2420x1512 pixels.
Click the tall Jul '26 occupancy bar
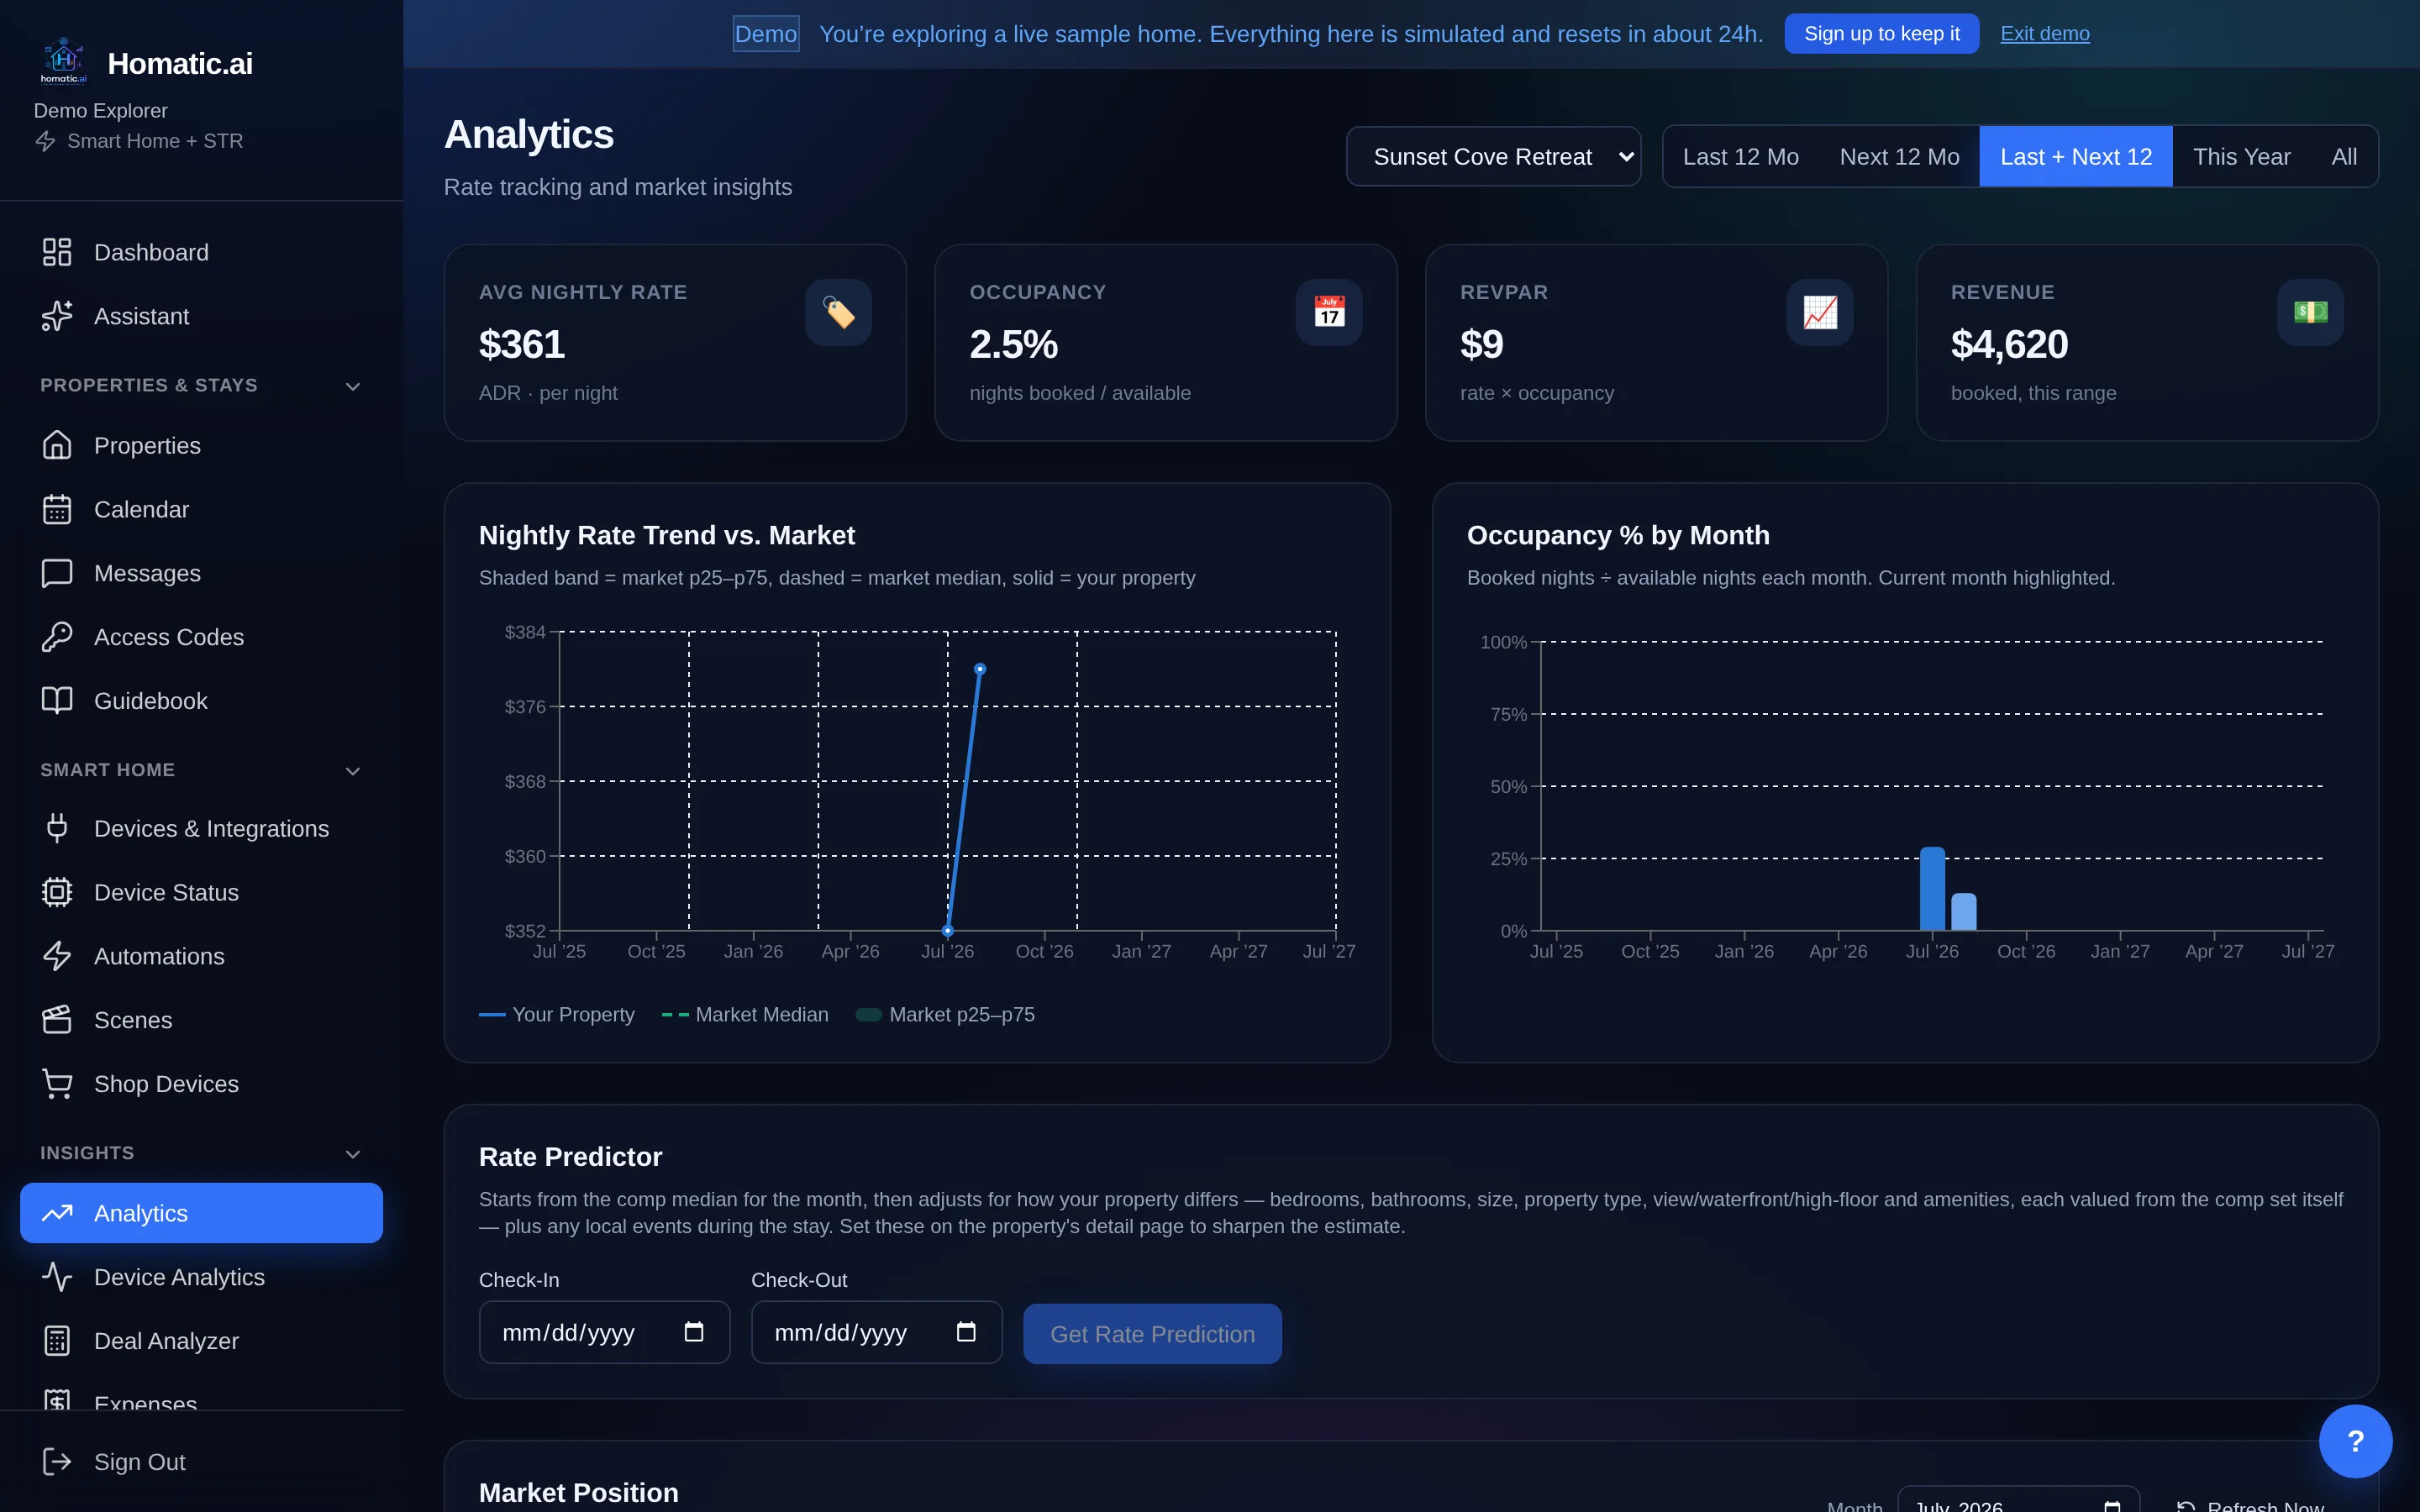[1932, 889]
